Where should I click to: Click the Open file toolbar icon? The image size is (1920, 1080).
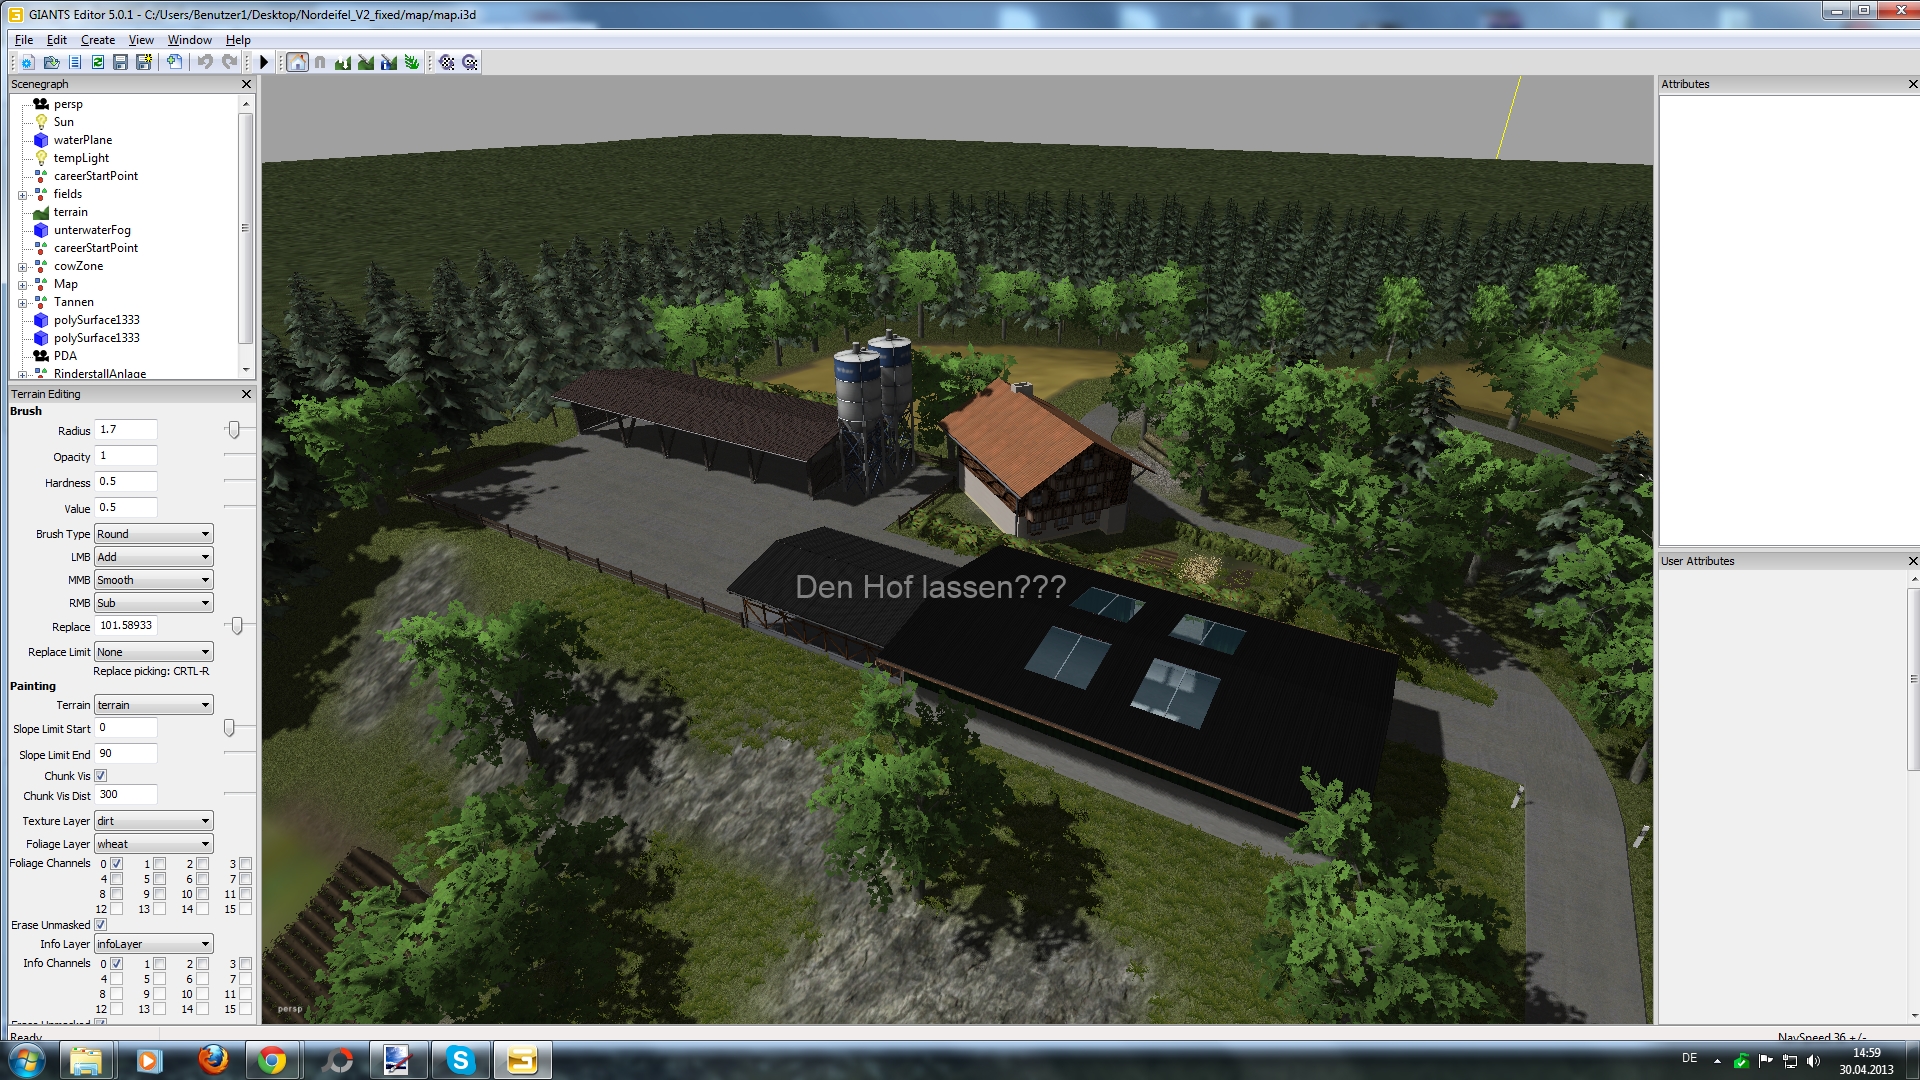pyautogui.click(x=51, y=62)
